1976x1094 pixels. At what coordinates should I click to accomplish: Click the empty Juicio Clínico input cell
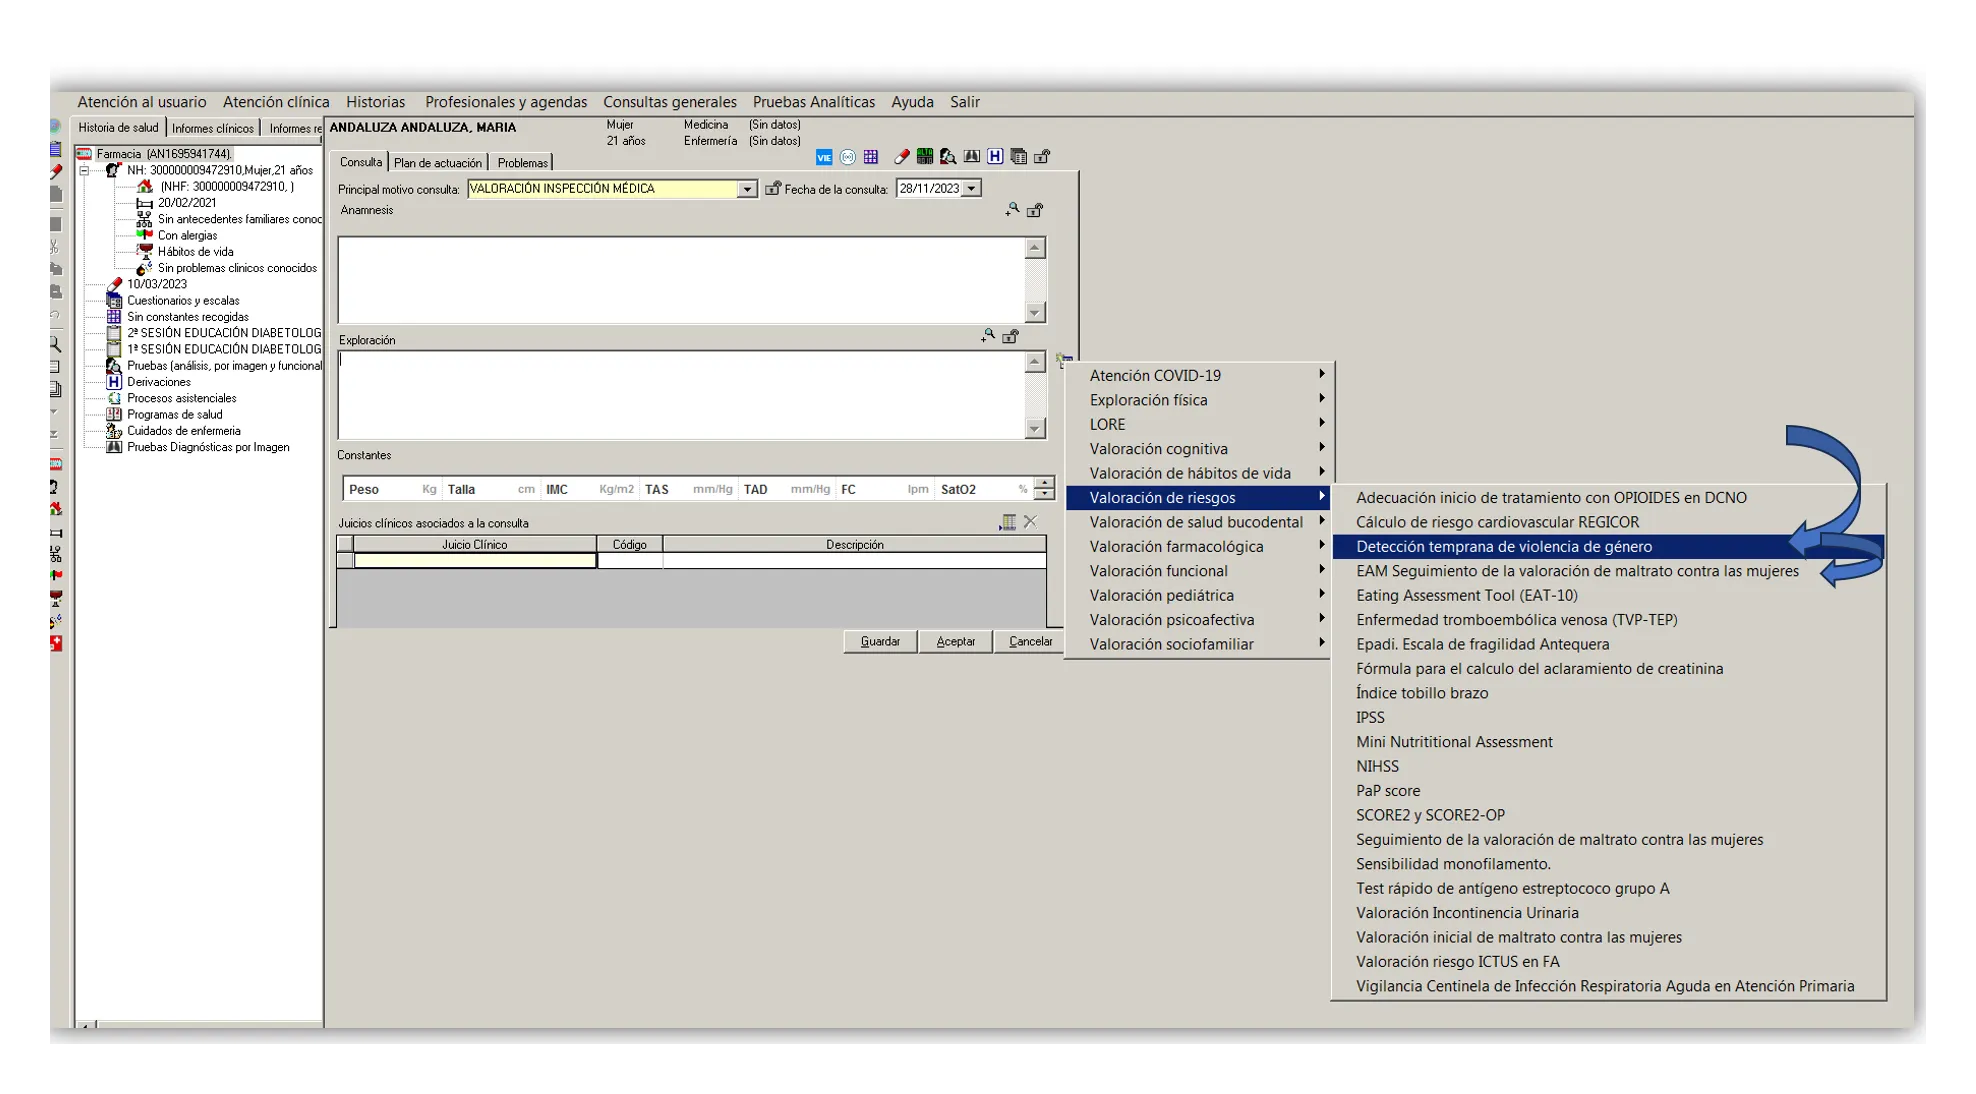coord(475,561)
